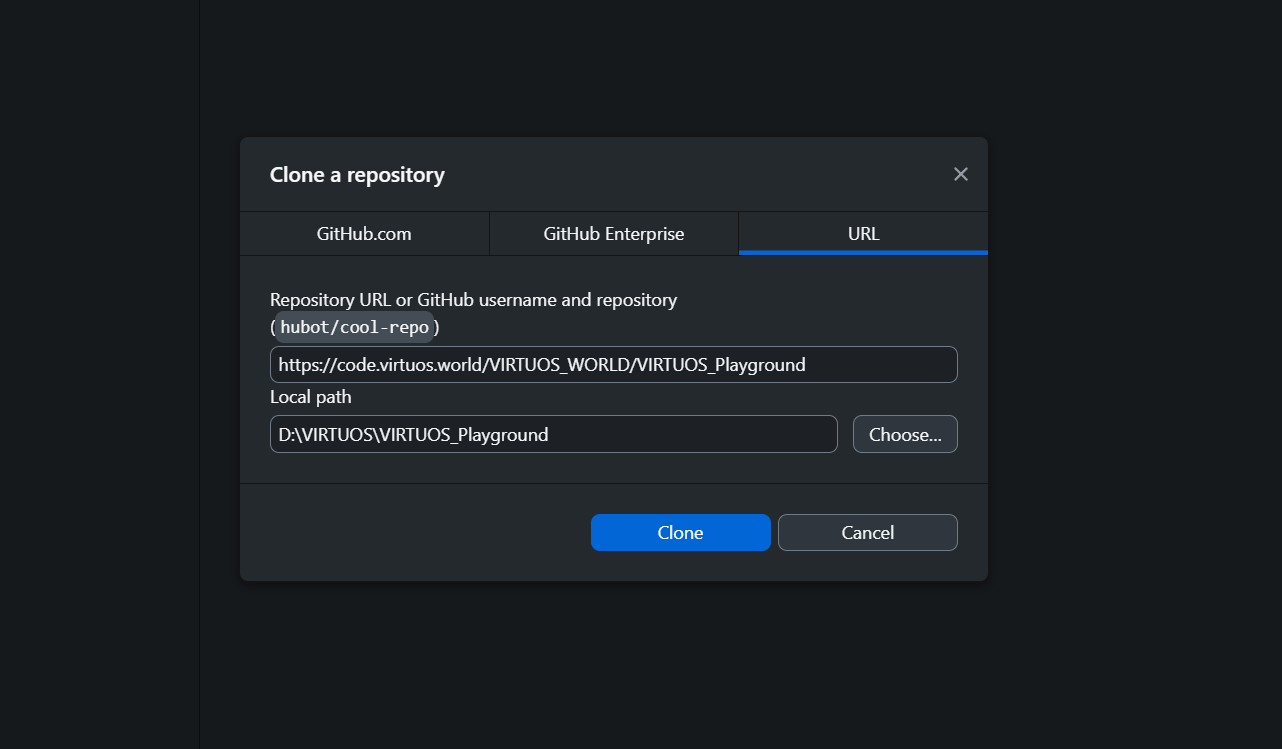Click the blue underline beneath the URL tab
1282x749 pixels.
click(863, 252)
